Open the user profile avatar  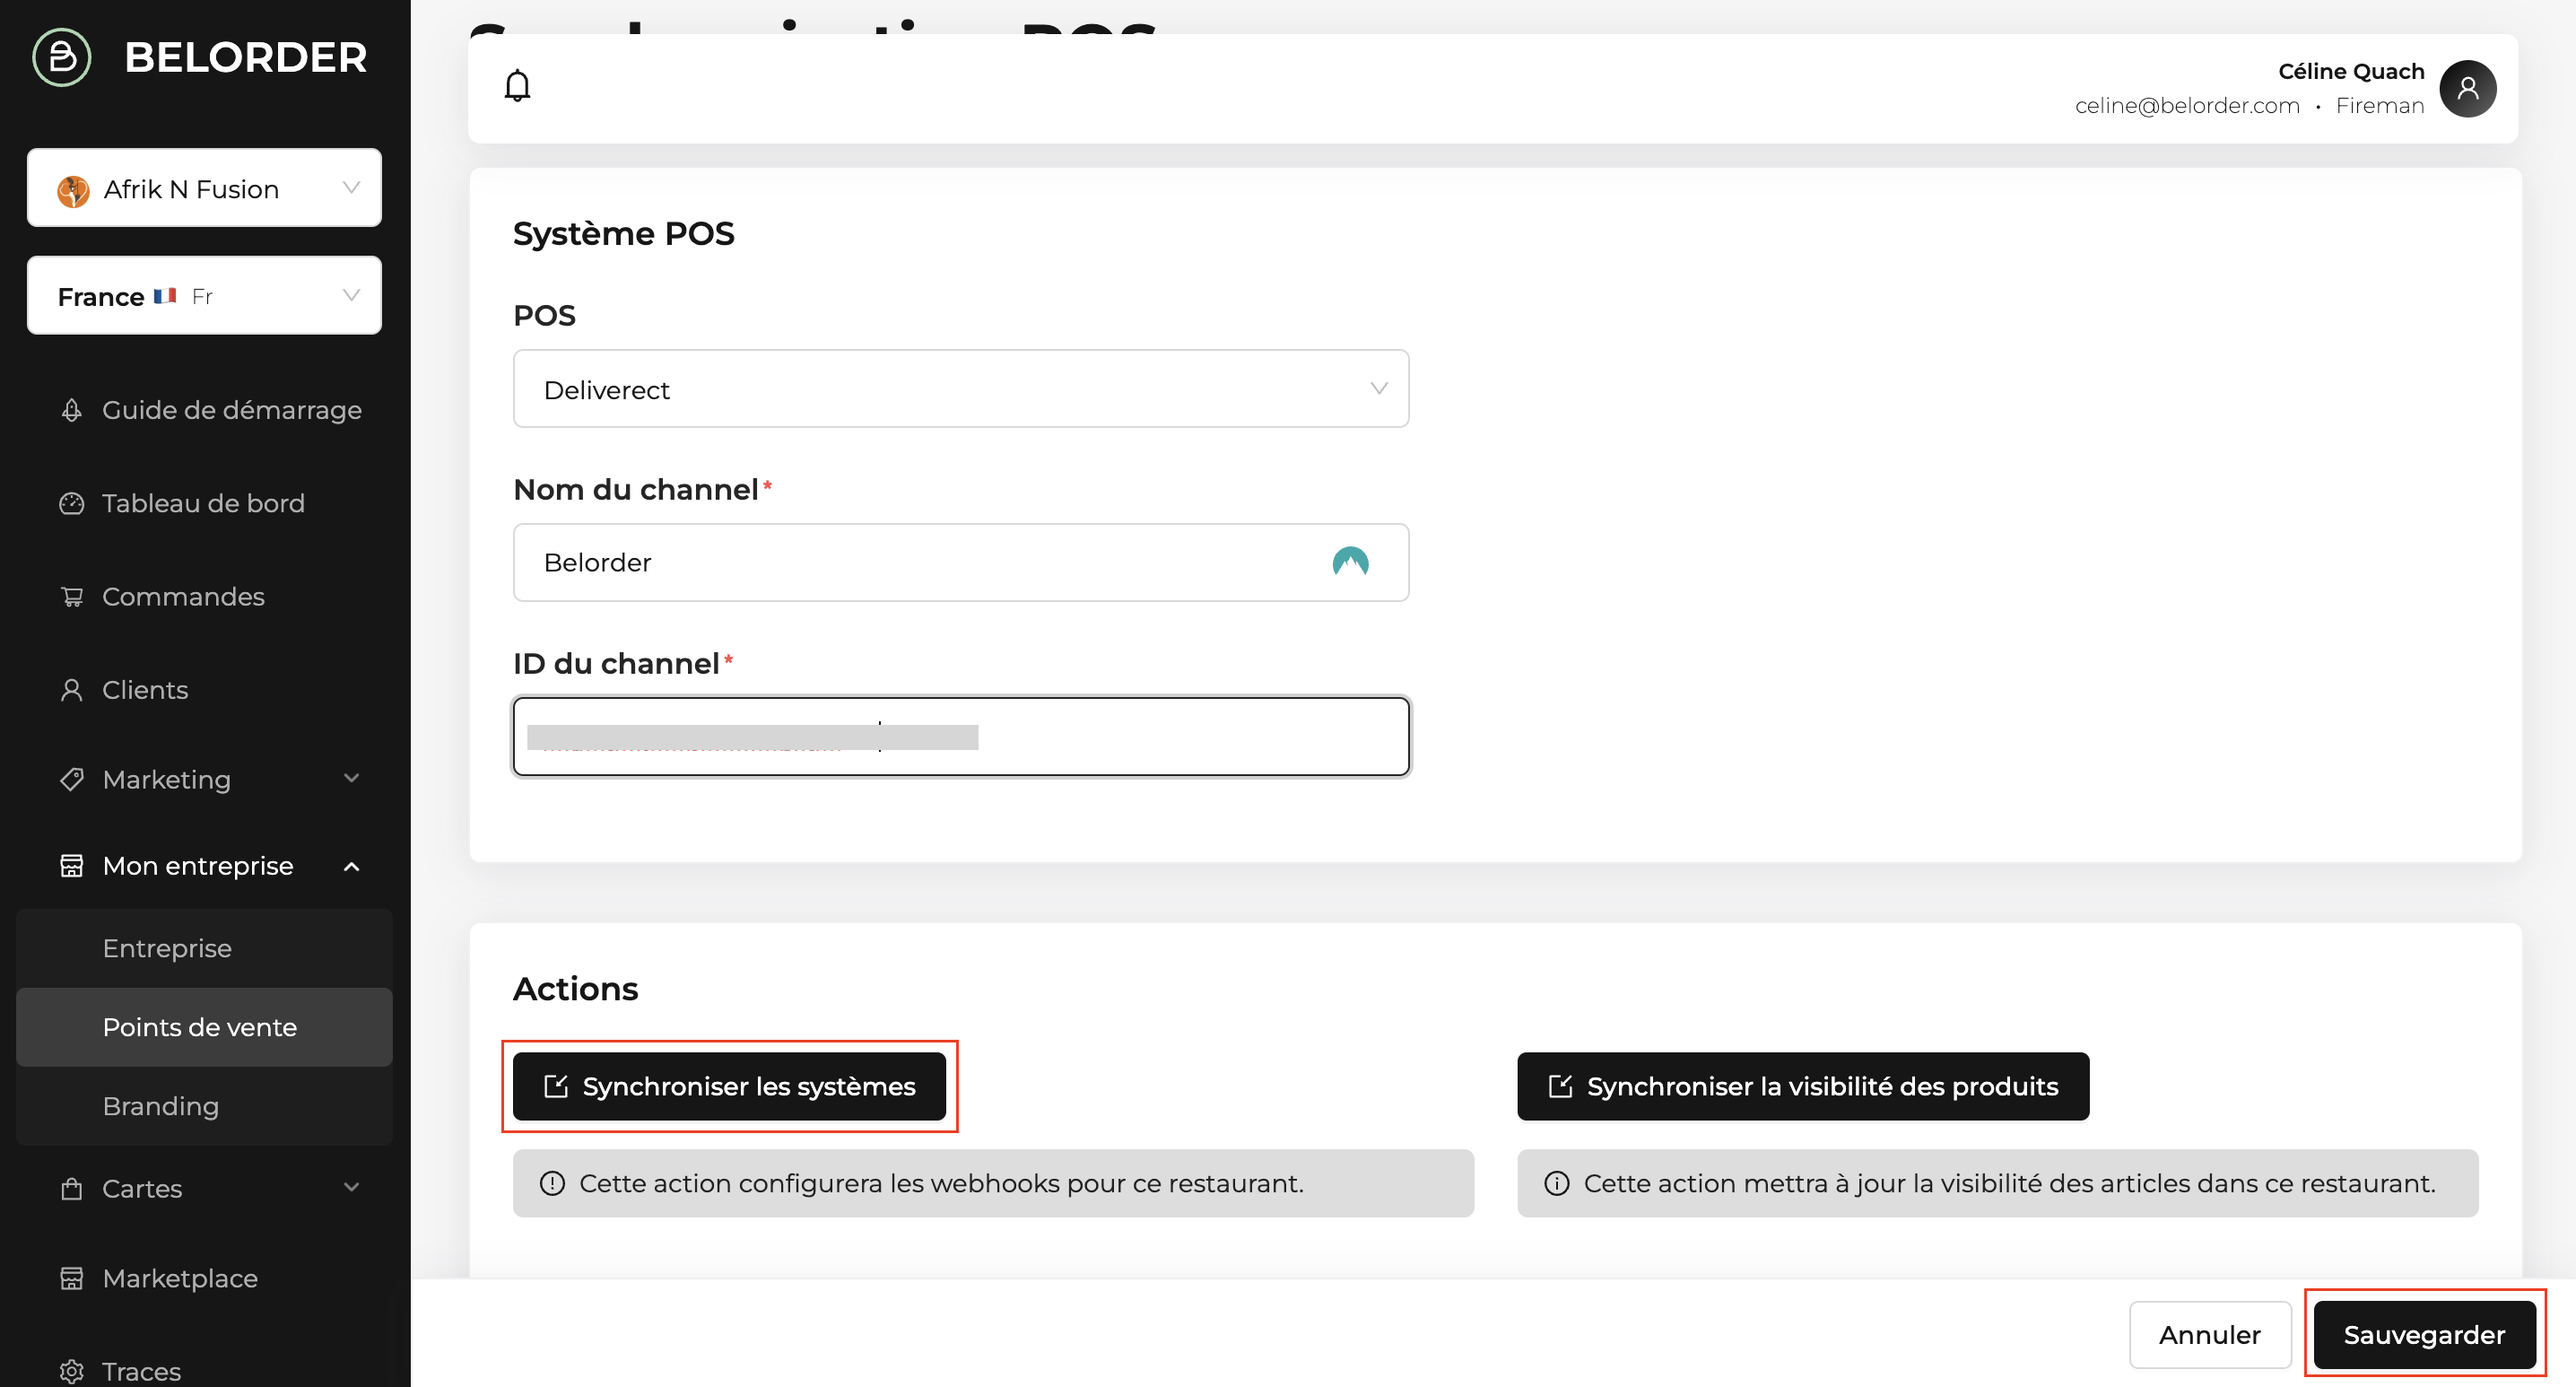pos(2467,88)
